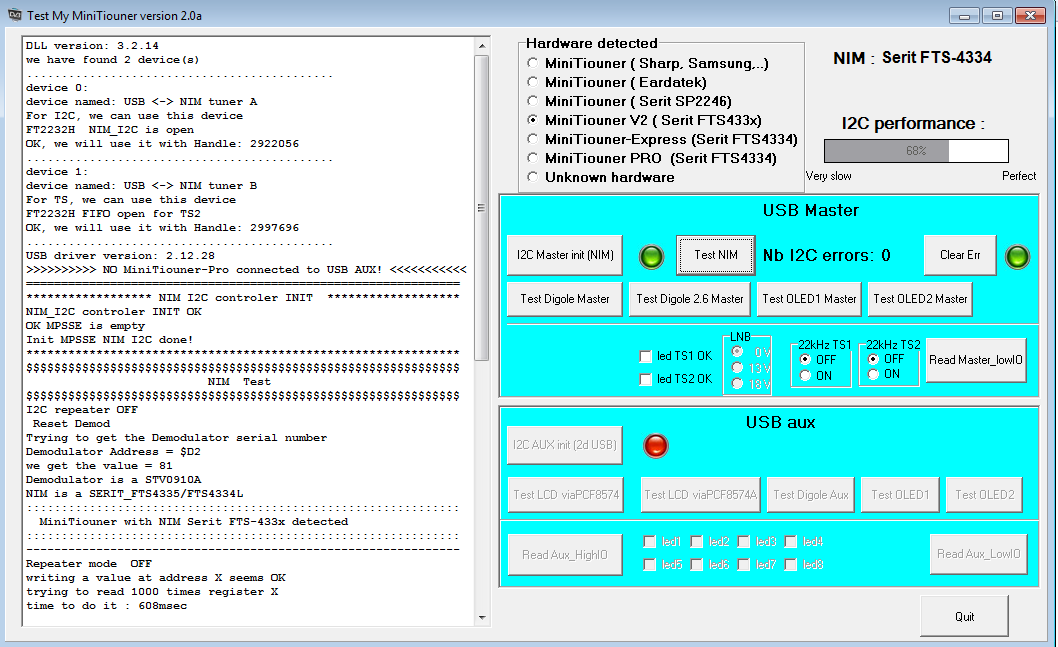This screenshot has width=1058, height=647.
Task: Click 'Demodulator is a STV0910A' log line
Action: pos(113,480)
